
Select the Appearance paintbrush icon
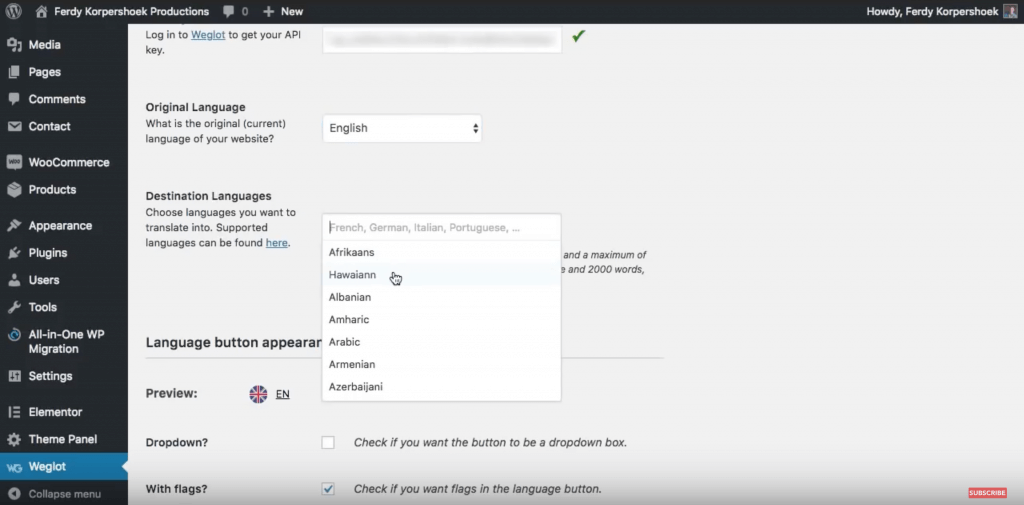point(14,226)
